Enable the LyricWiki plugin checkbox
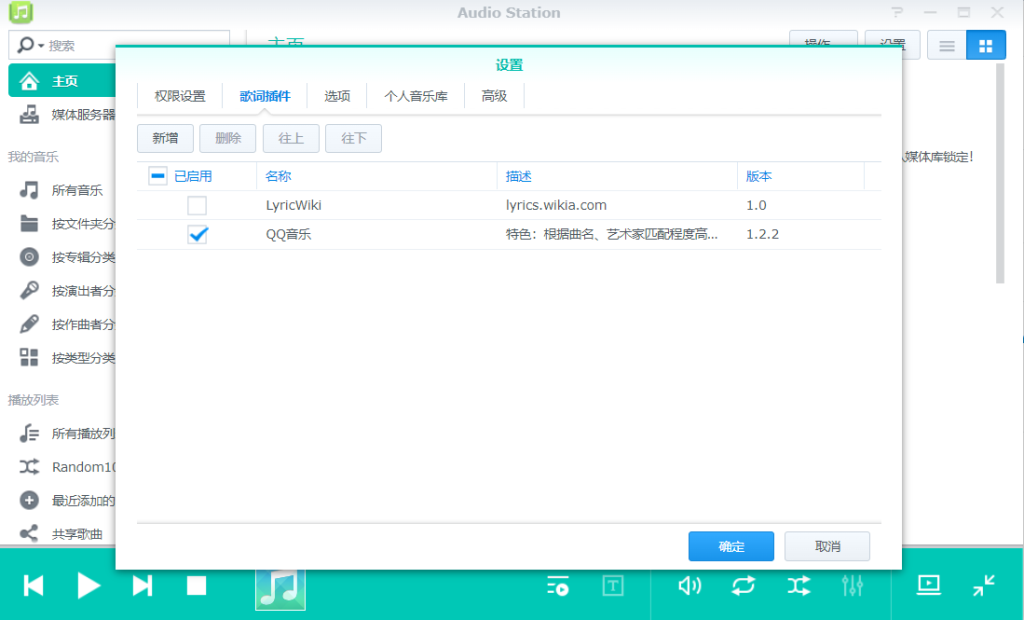Image resolution: width=1024 pixels, height=620 pixels. 198,206
